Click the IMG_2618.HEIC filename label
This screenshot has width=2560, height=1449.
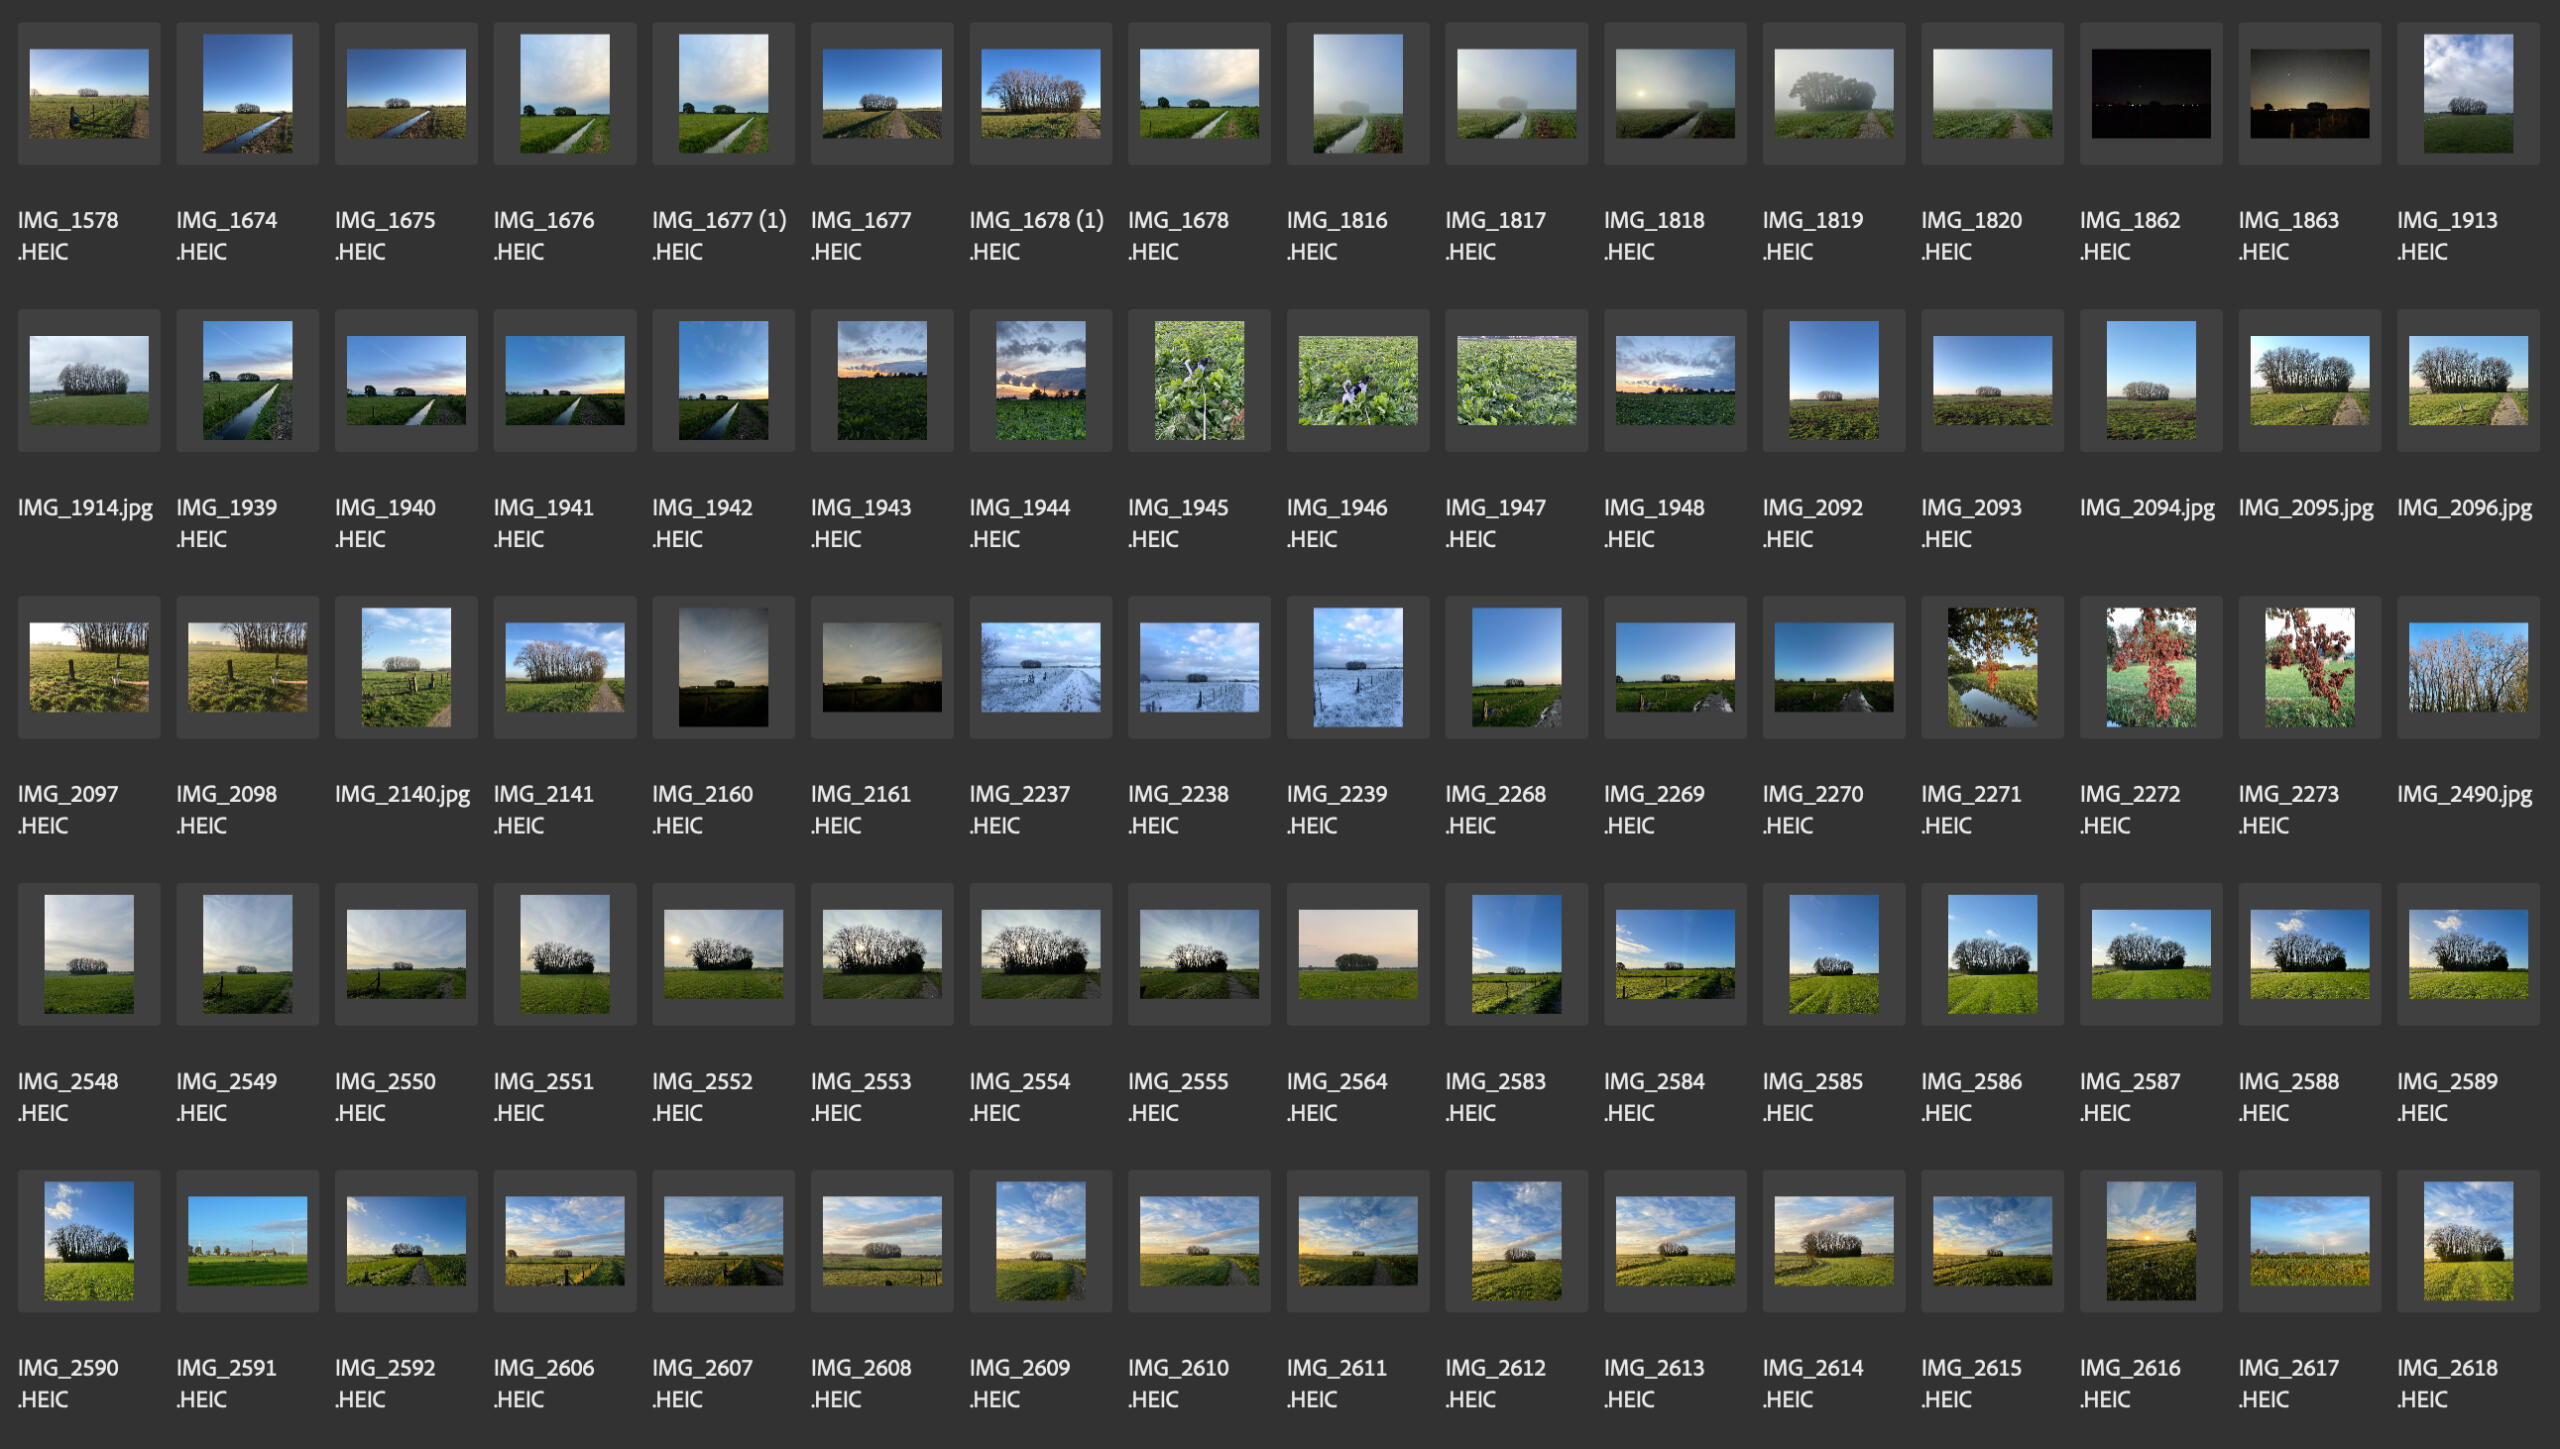tap(2446, 1382)
